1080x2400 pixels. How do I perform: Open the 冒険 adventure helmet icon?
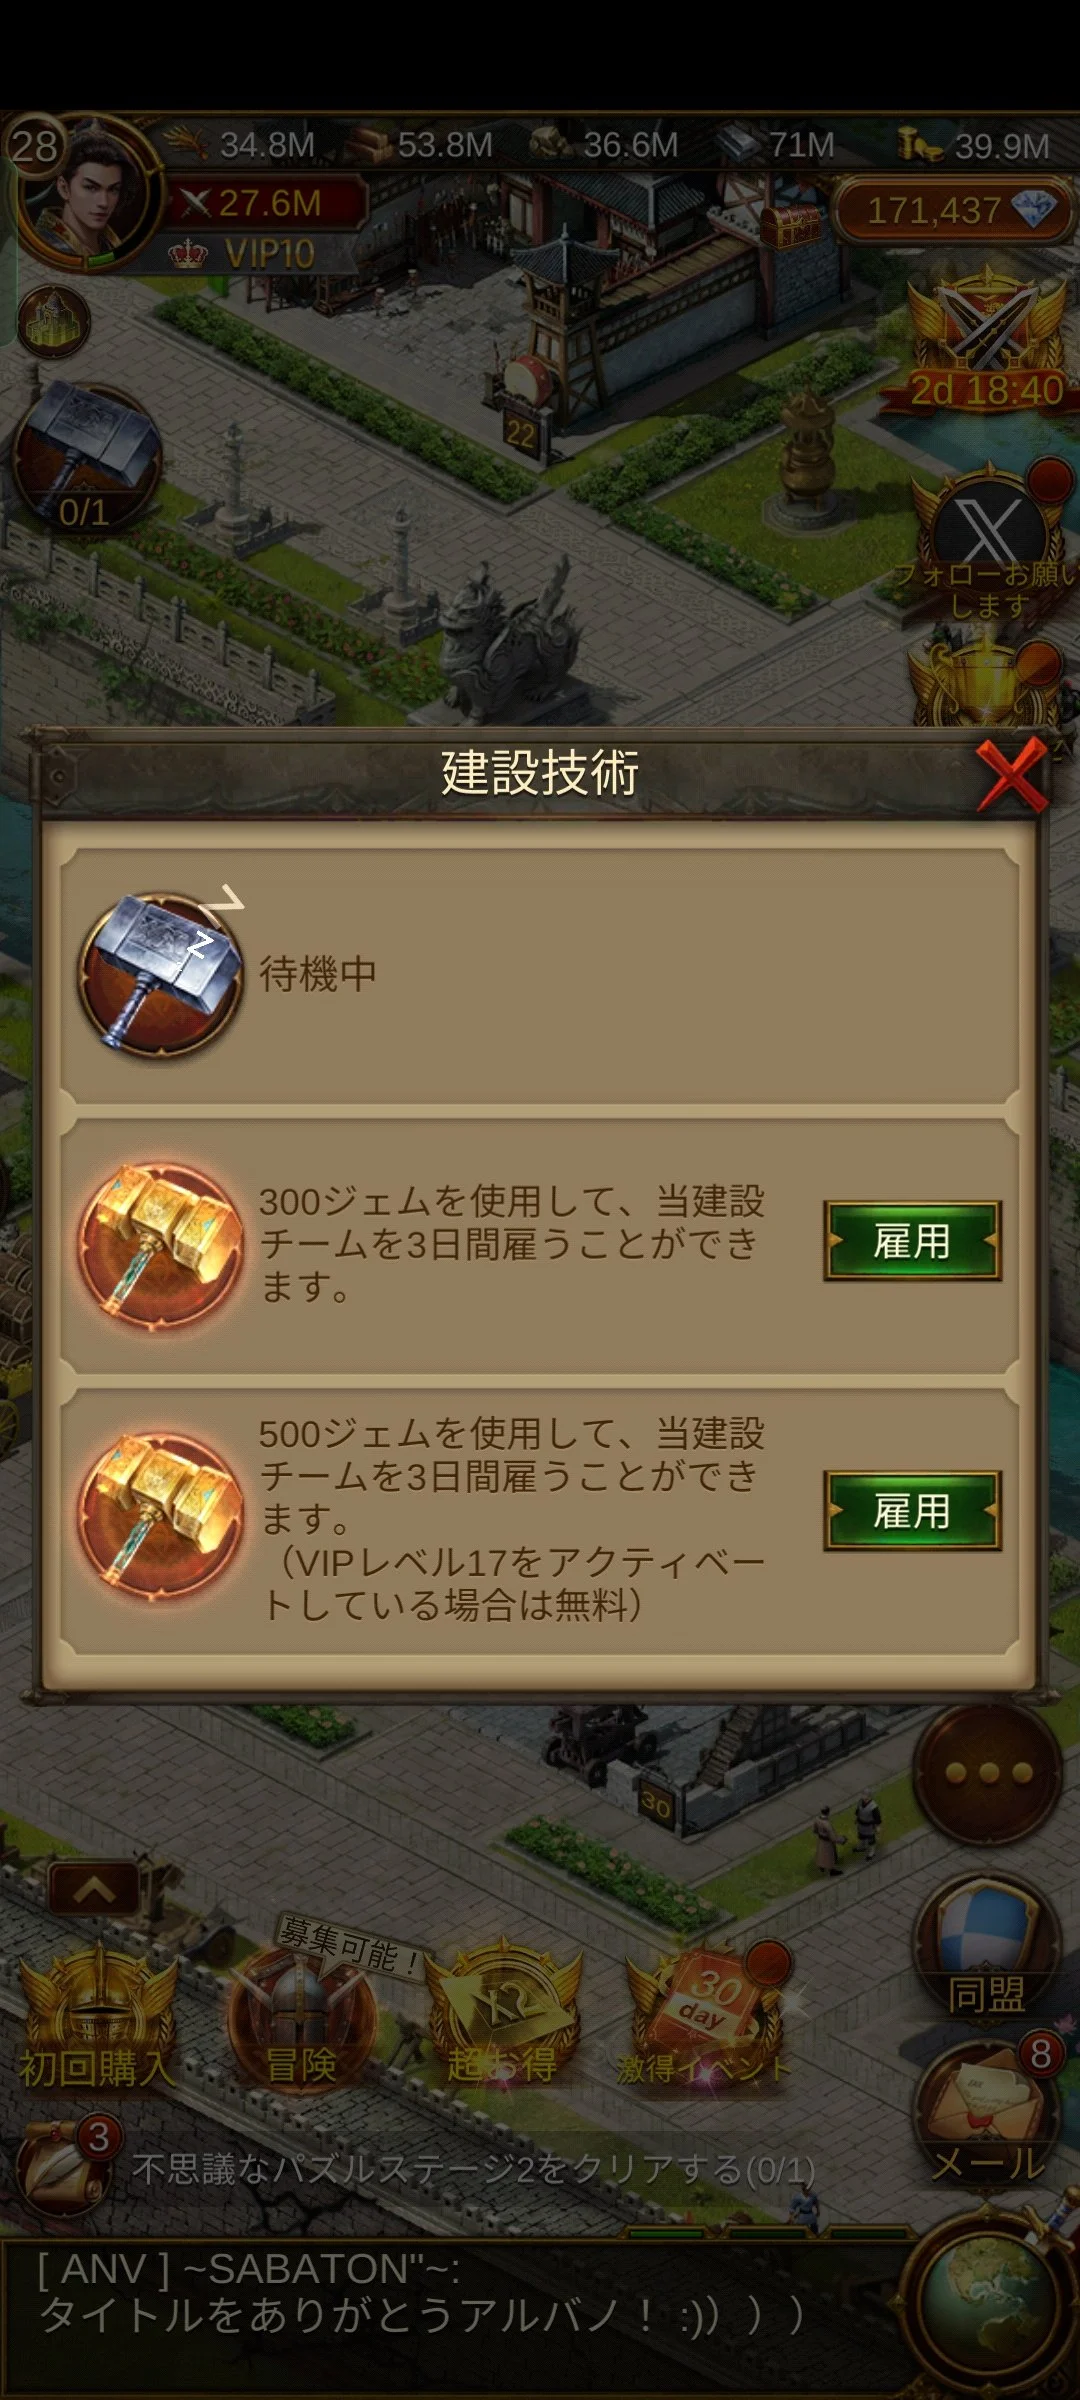pyautogui.click(x=301, y=2018)
